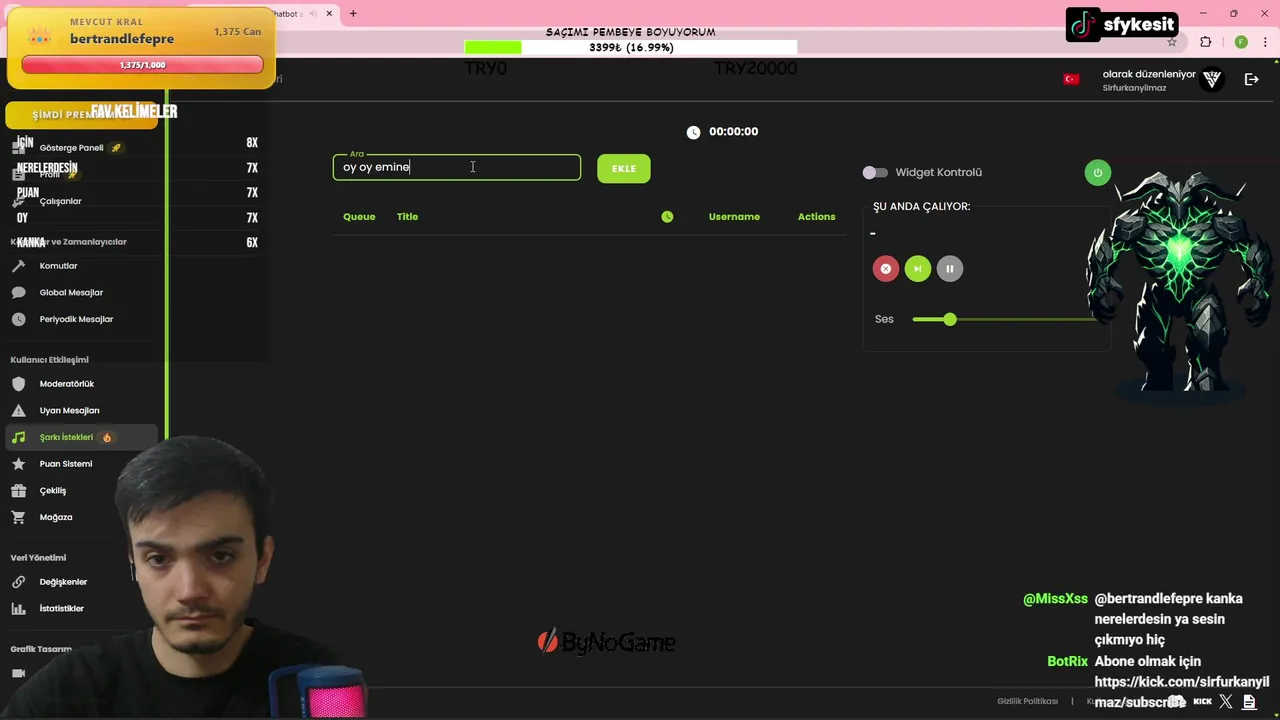Click the clock icon beside 00:00:00 timer

(694, 132)
